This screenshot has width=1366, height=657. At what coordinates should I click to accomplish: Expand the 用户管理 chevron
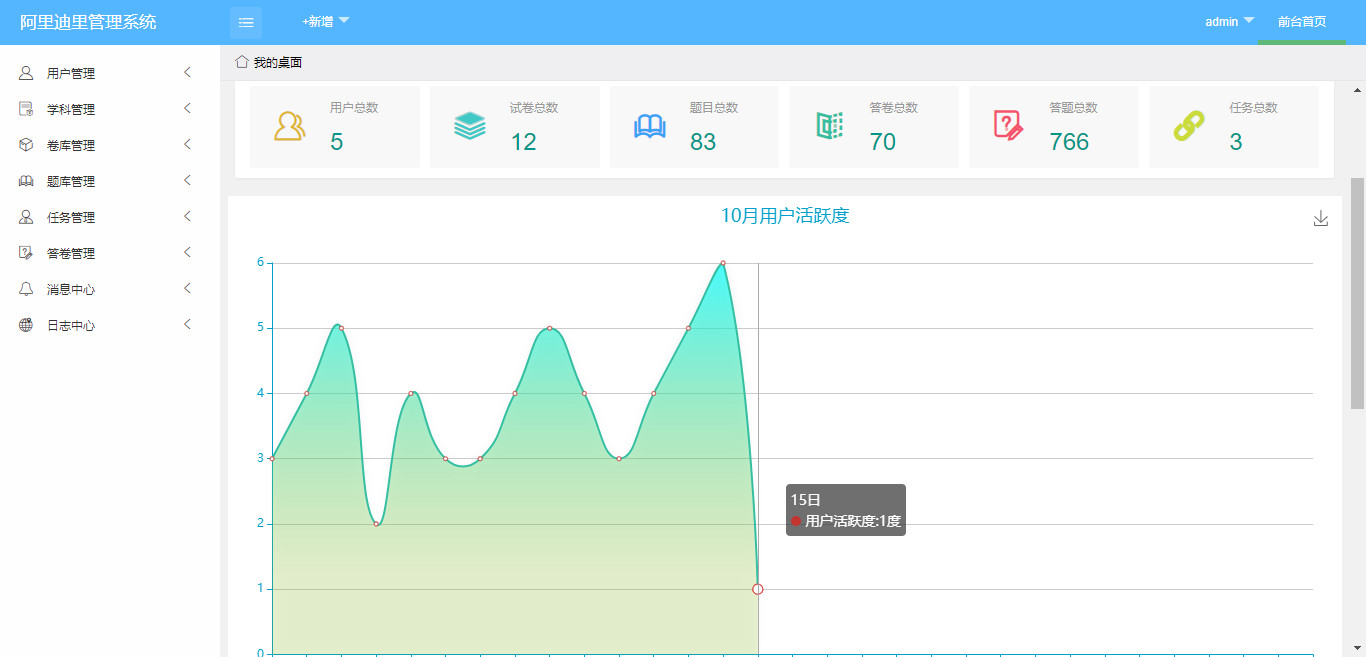pyautogui.click(x=187, y=73)
